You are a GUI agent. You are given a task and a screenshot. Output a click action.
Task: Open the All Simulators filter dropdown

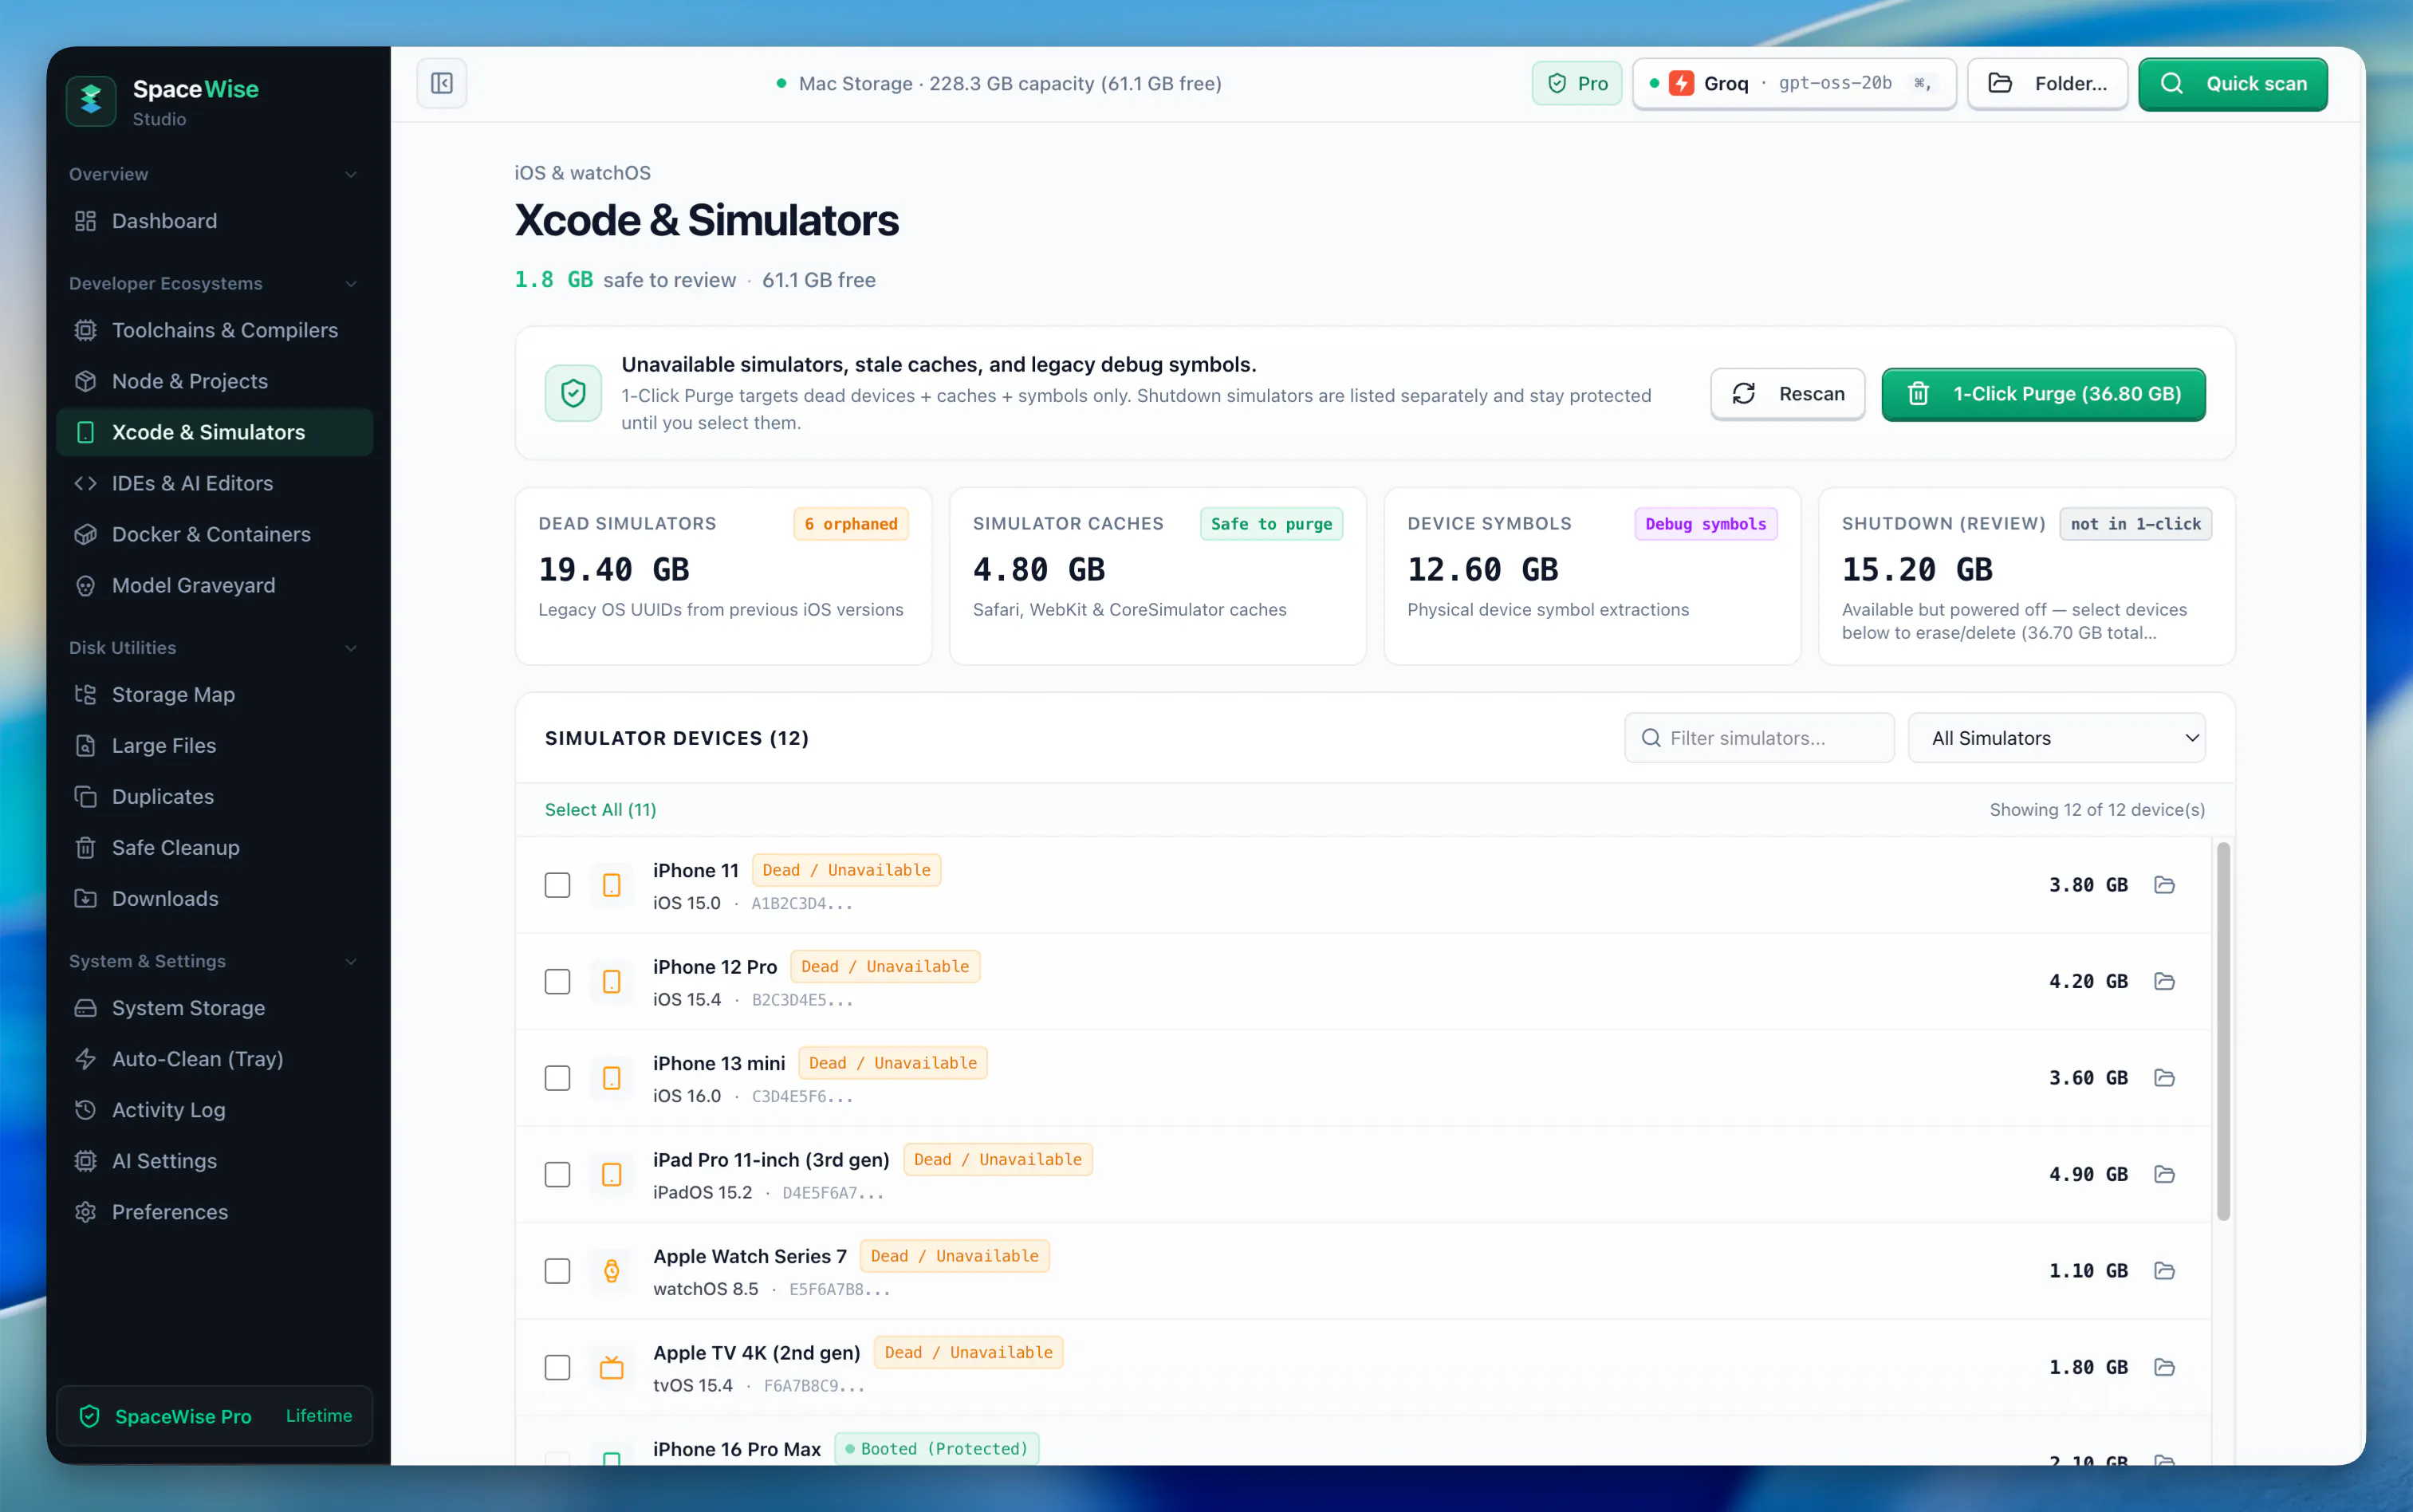pyautogui.click(x=2056, y=738)
